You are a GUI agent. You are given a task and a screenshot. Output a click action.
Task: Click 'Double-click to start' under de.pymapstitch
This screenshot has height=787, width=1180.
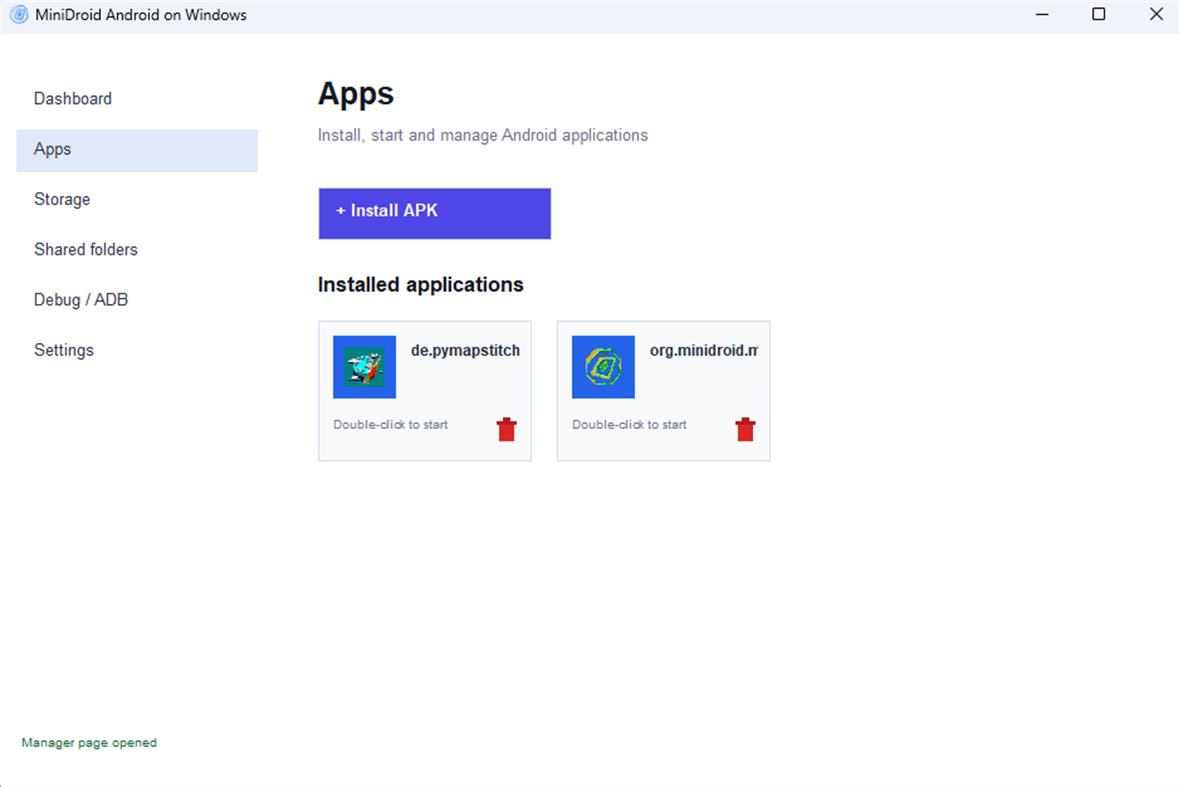[x=391, y=424]
